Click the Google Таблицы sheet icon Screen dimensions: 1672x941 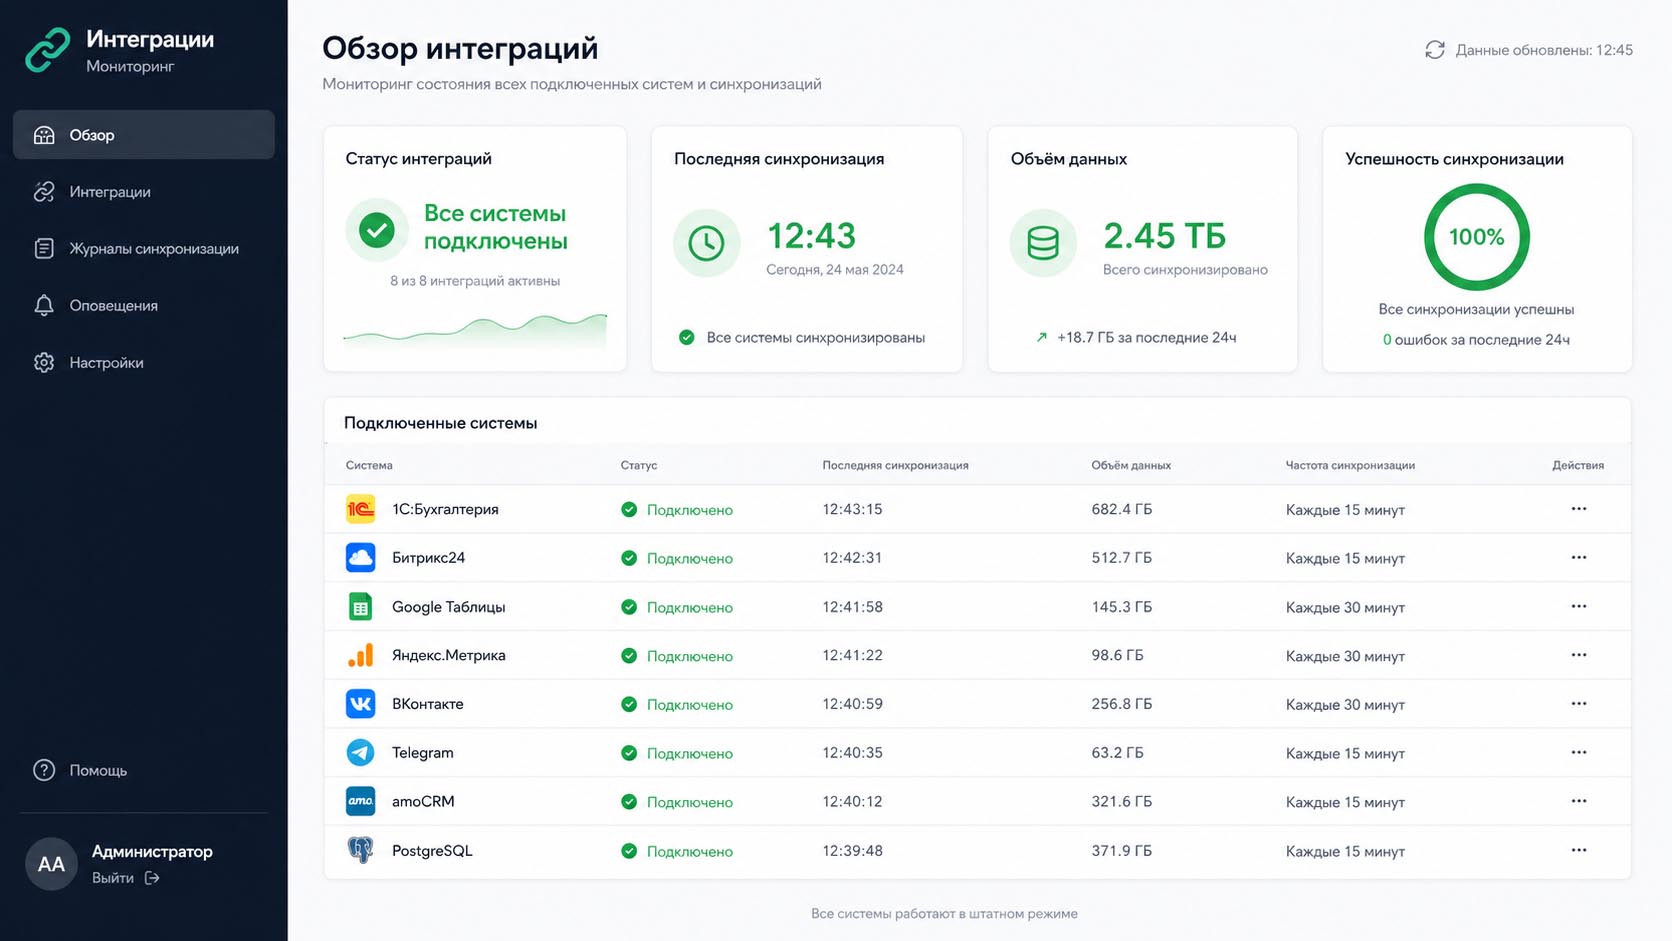coord(360,607)
